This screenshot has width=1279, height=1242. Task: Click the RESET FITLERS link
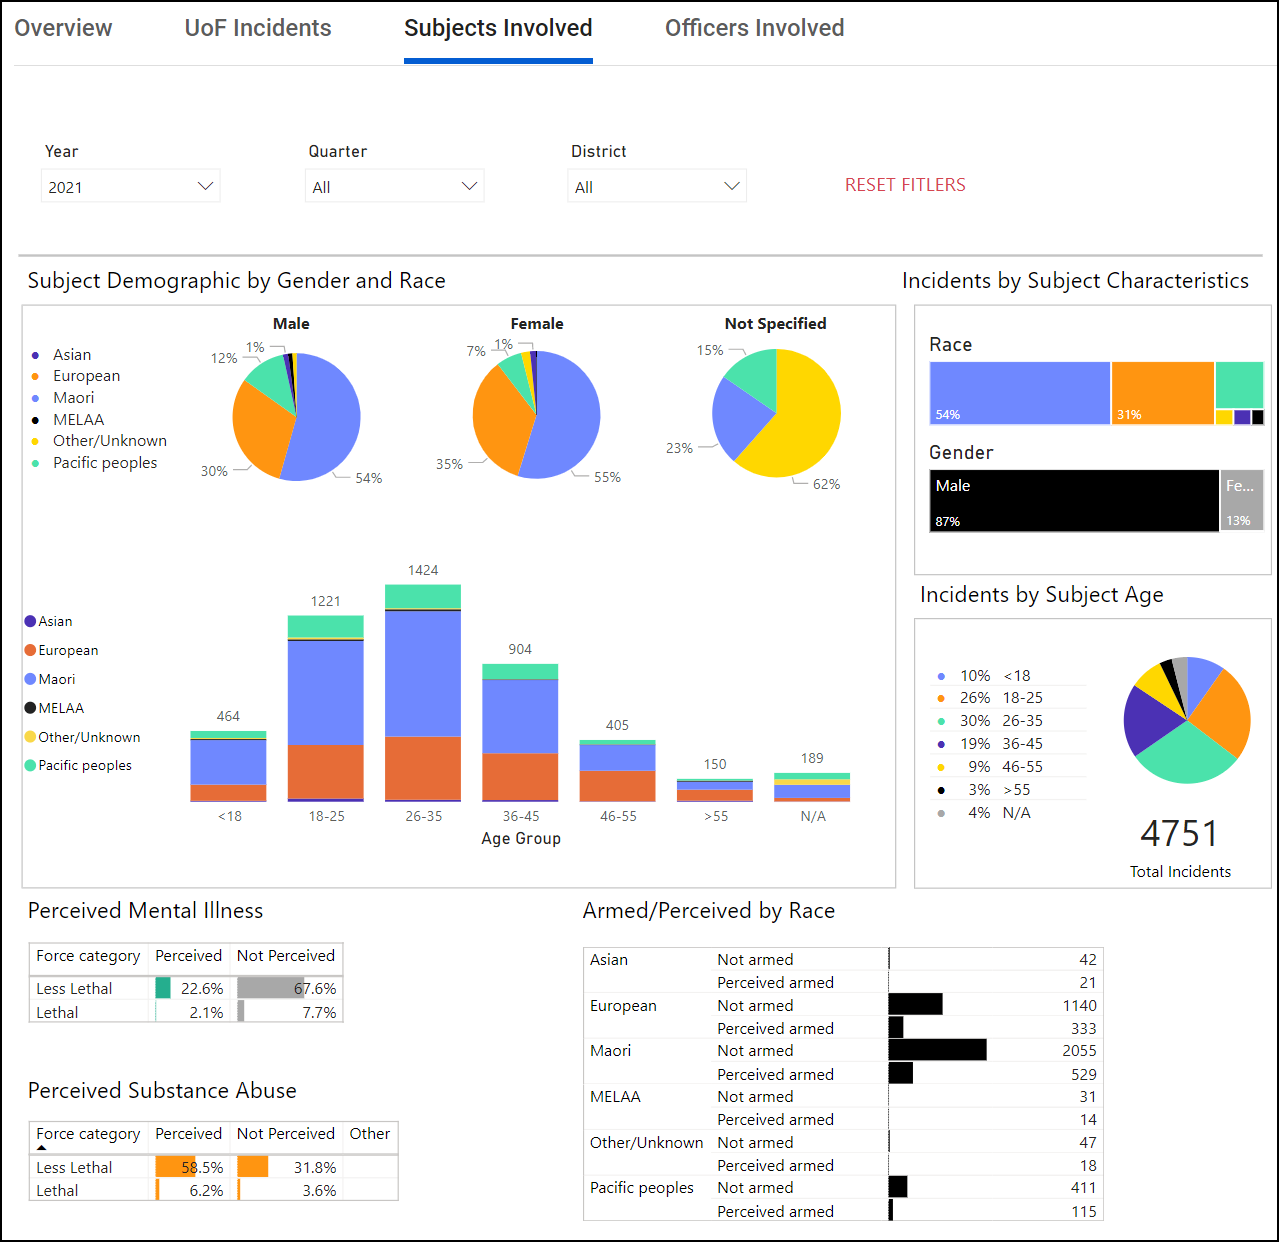[904, 184]
